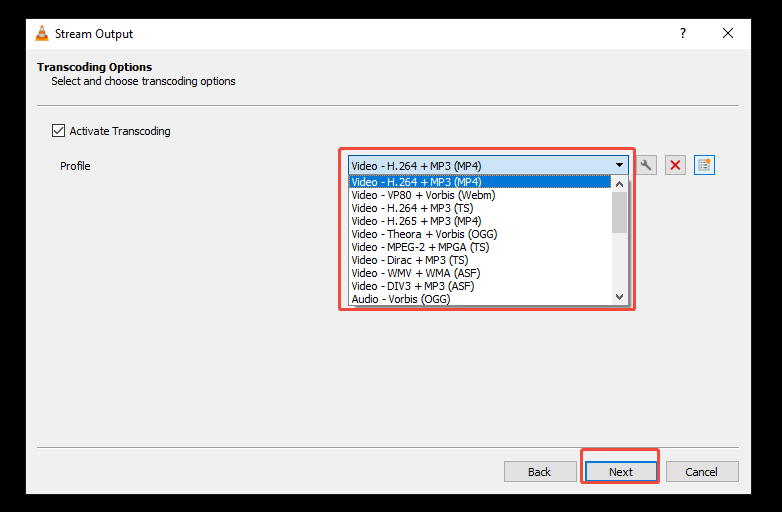The width and height of the screenshot is (782, 512).
Task: Click the Transcoding Options heading
Action: pos(95,67)
